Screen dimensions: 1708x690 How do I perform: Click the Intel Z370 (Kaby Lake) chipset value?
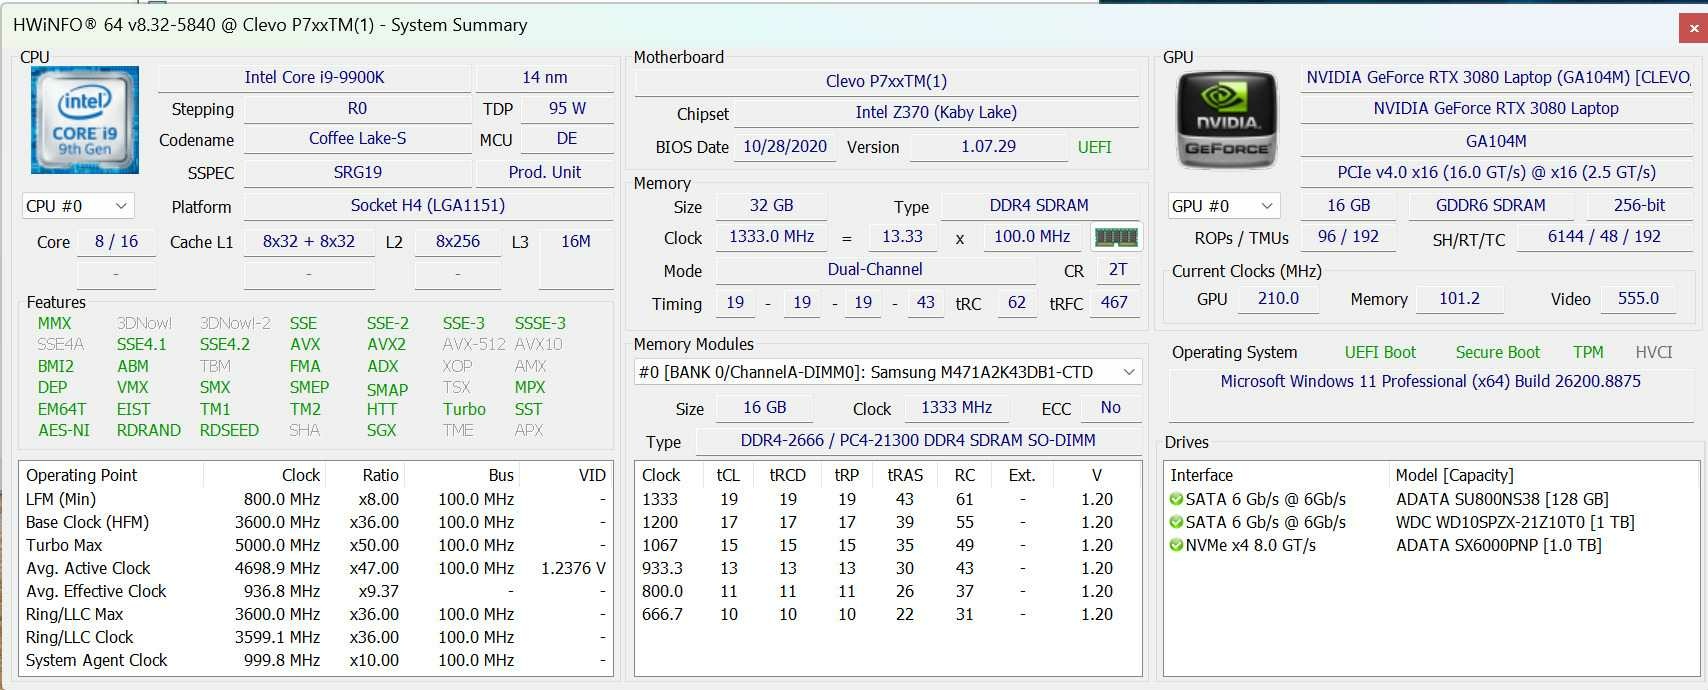point(935,112)
